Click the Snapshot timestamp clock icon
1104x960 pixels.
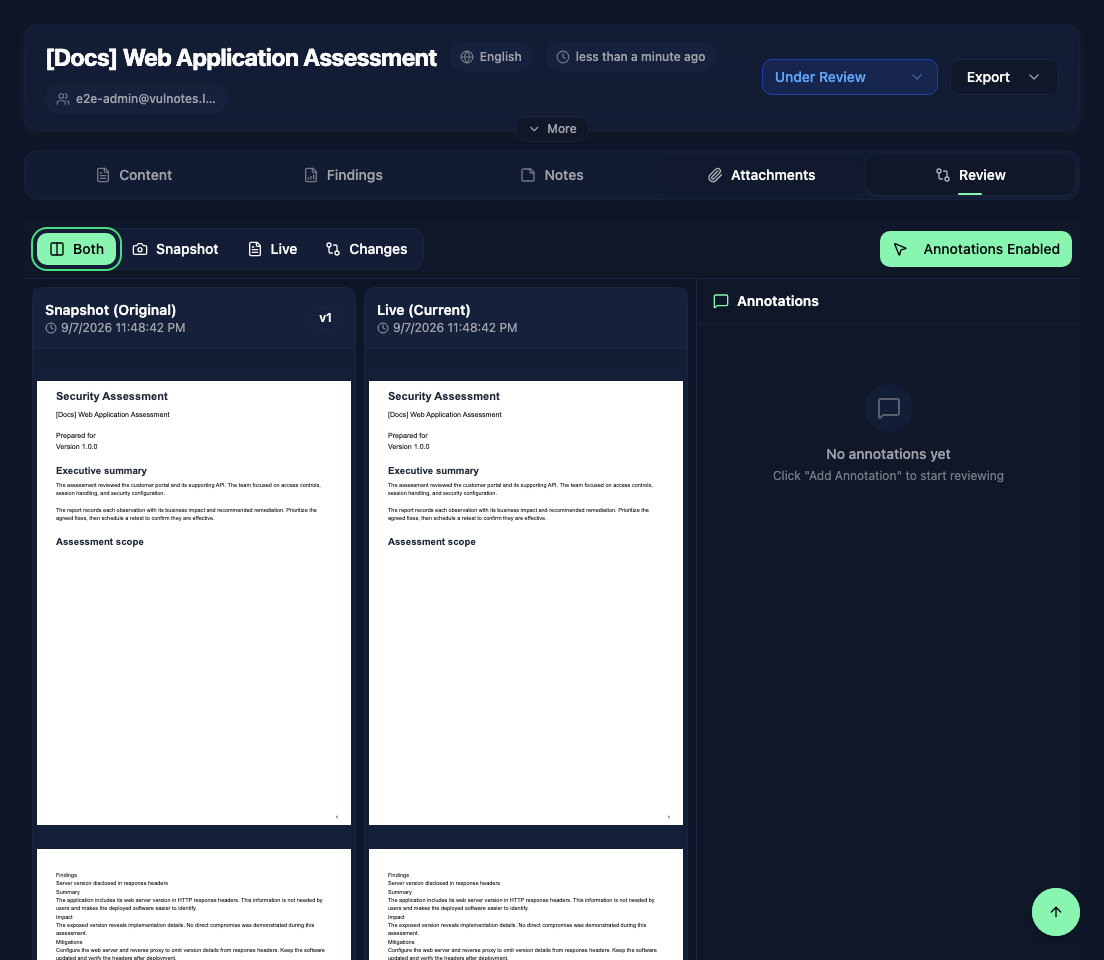[x=51, y=328]
